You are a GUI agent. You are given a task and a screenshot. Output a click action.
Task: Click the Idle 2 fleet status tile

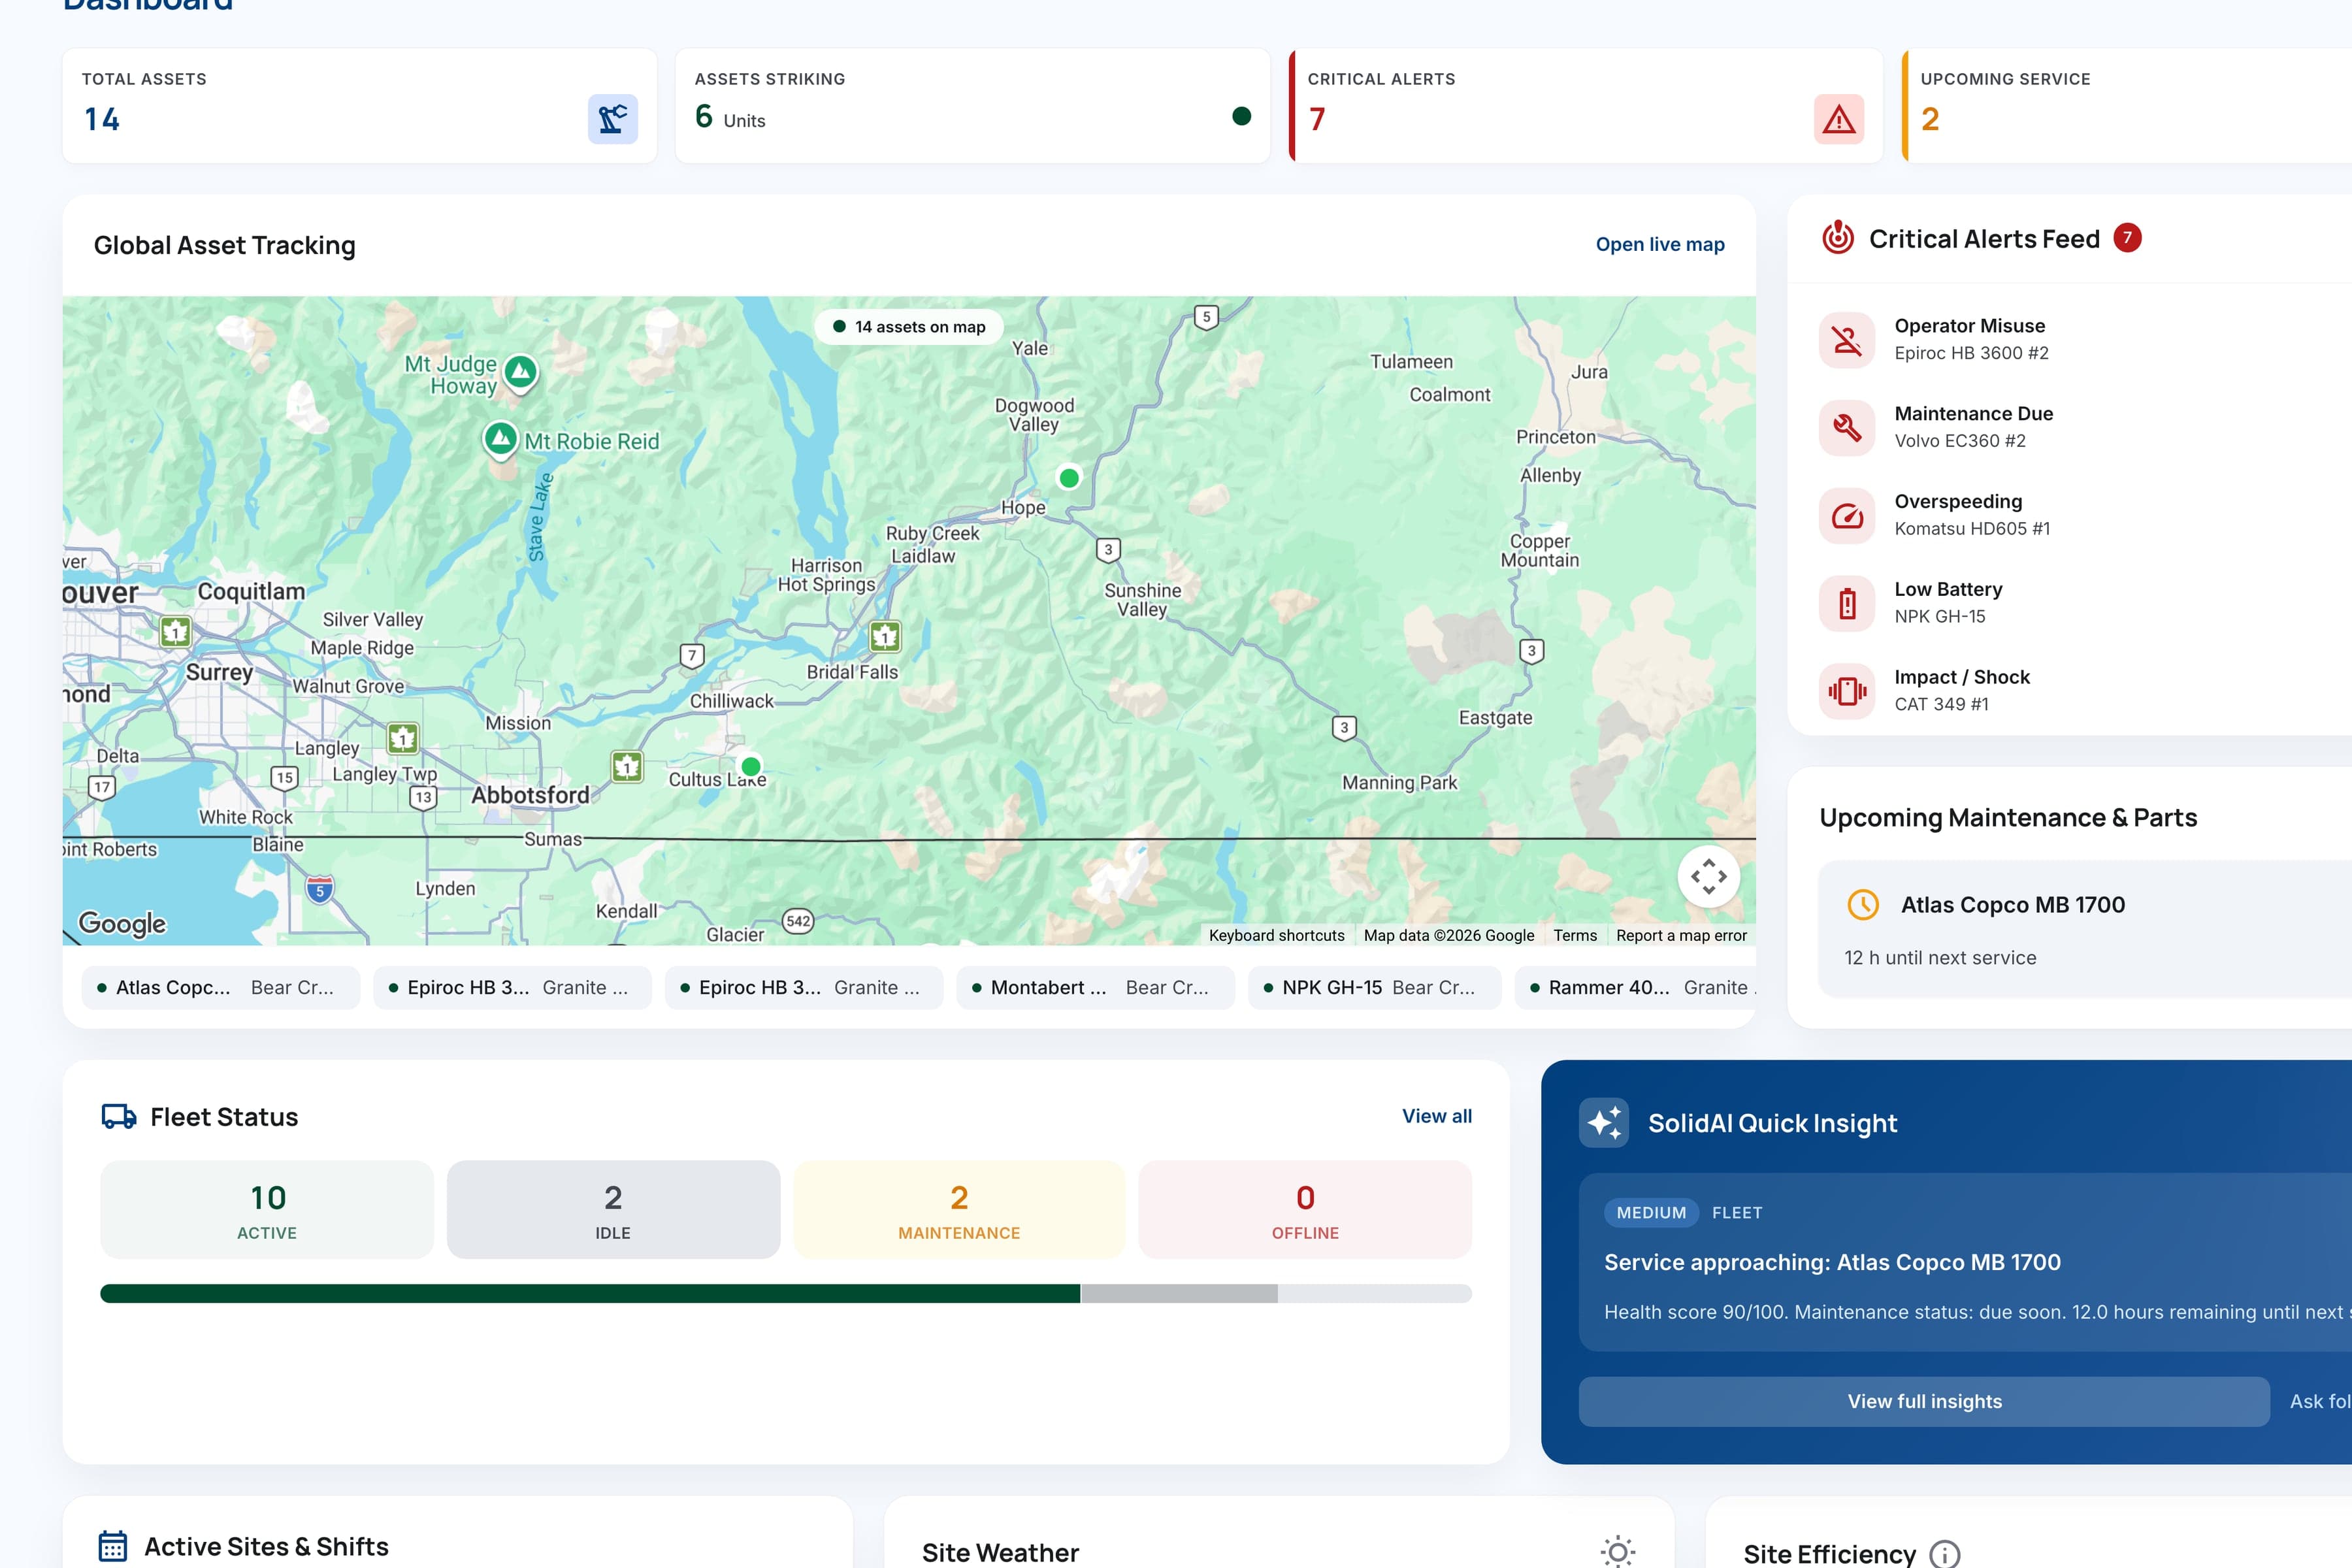pos(613,1209)
